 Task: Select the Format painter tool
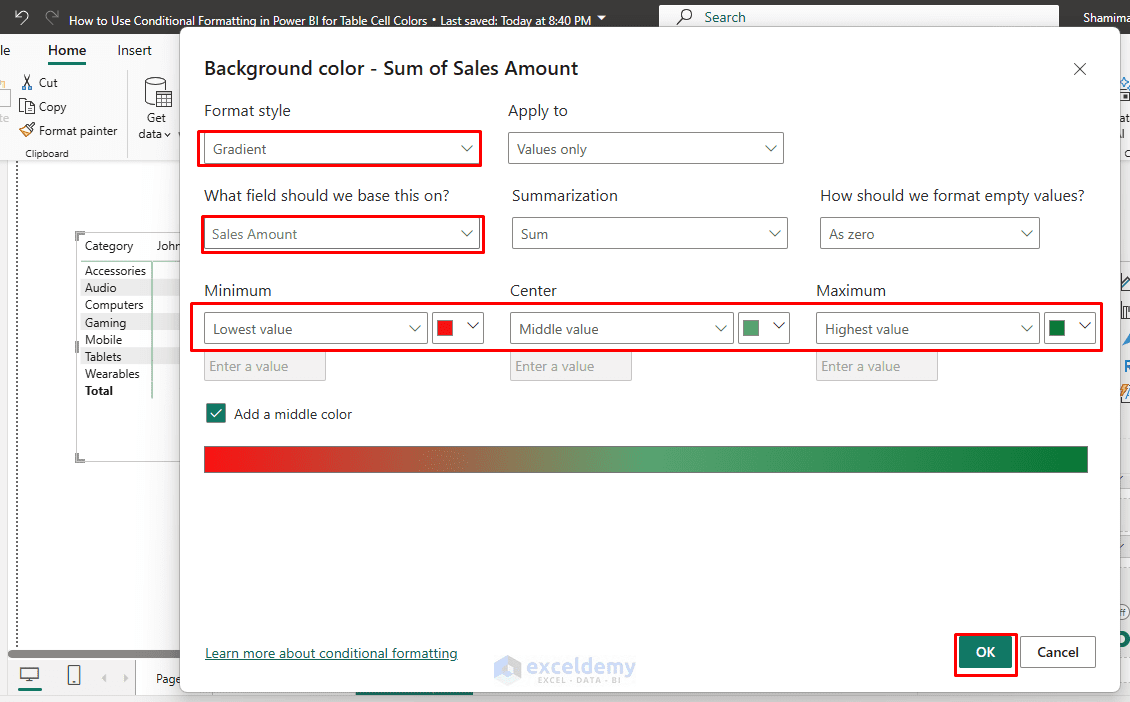tap(68, 130)
